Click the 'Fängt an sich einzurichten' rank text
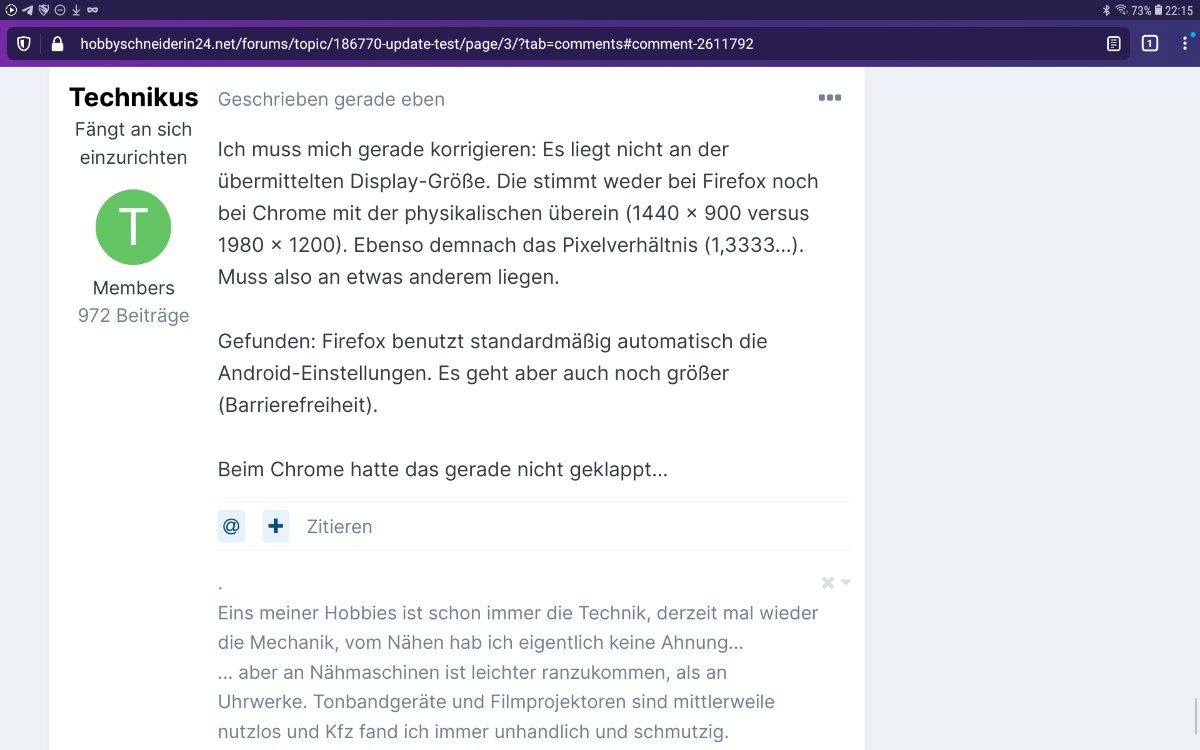This screenshot has width=1200, height=750. (x=133, y=143)
